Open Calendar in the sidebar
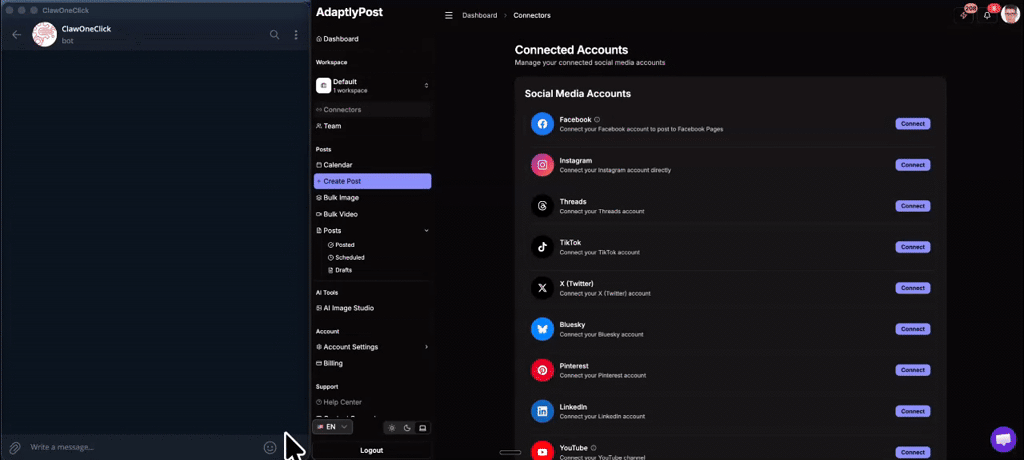The image size is (1024, 460). (x=372, y=165)
